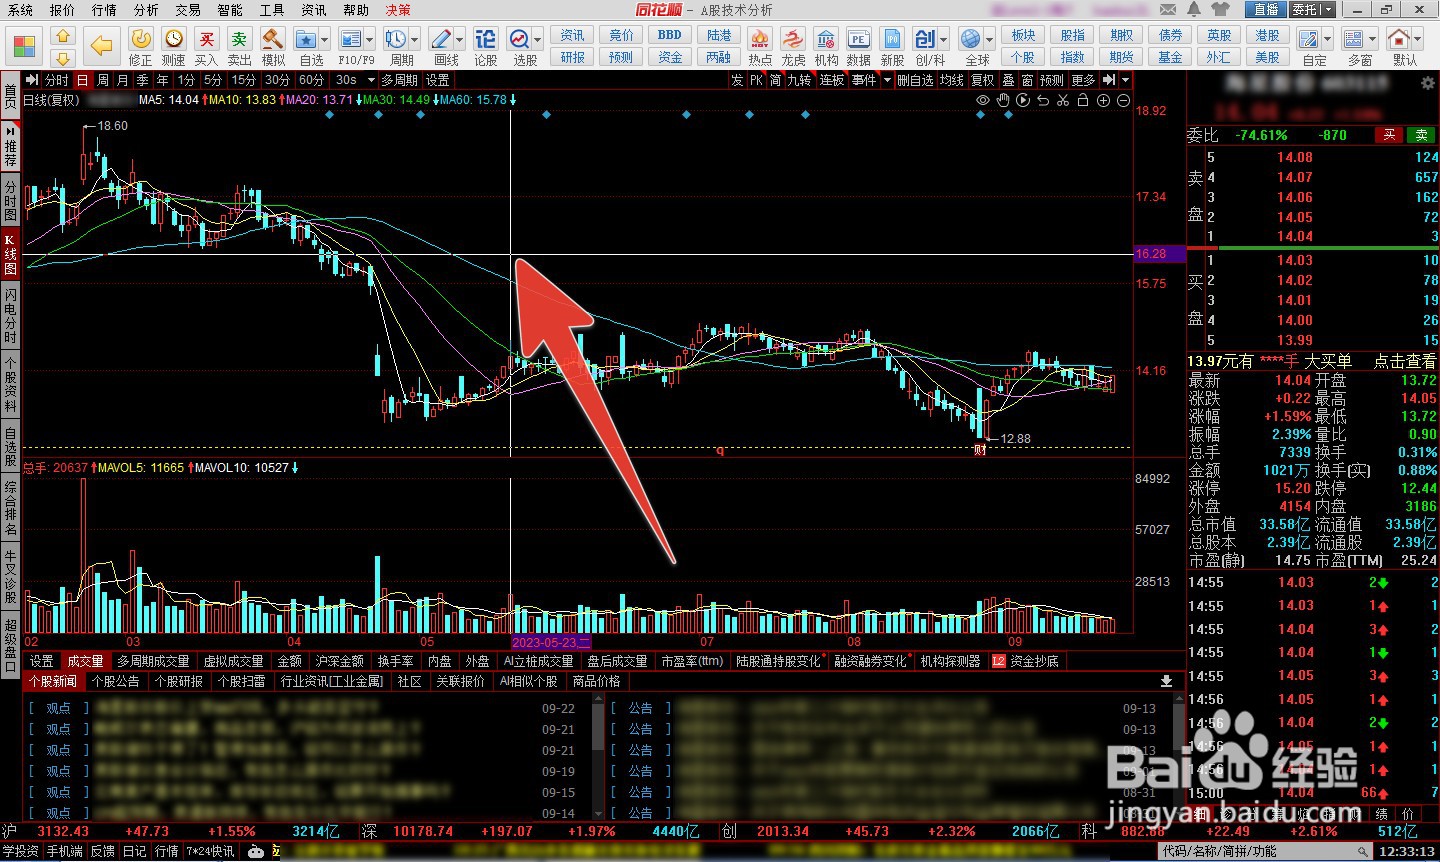Toggle 复权 price adjustment
Screen dimensions: 1440x862
tap(983, 80)
